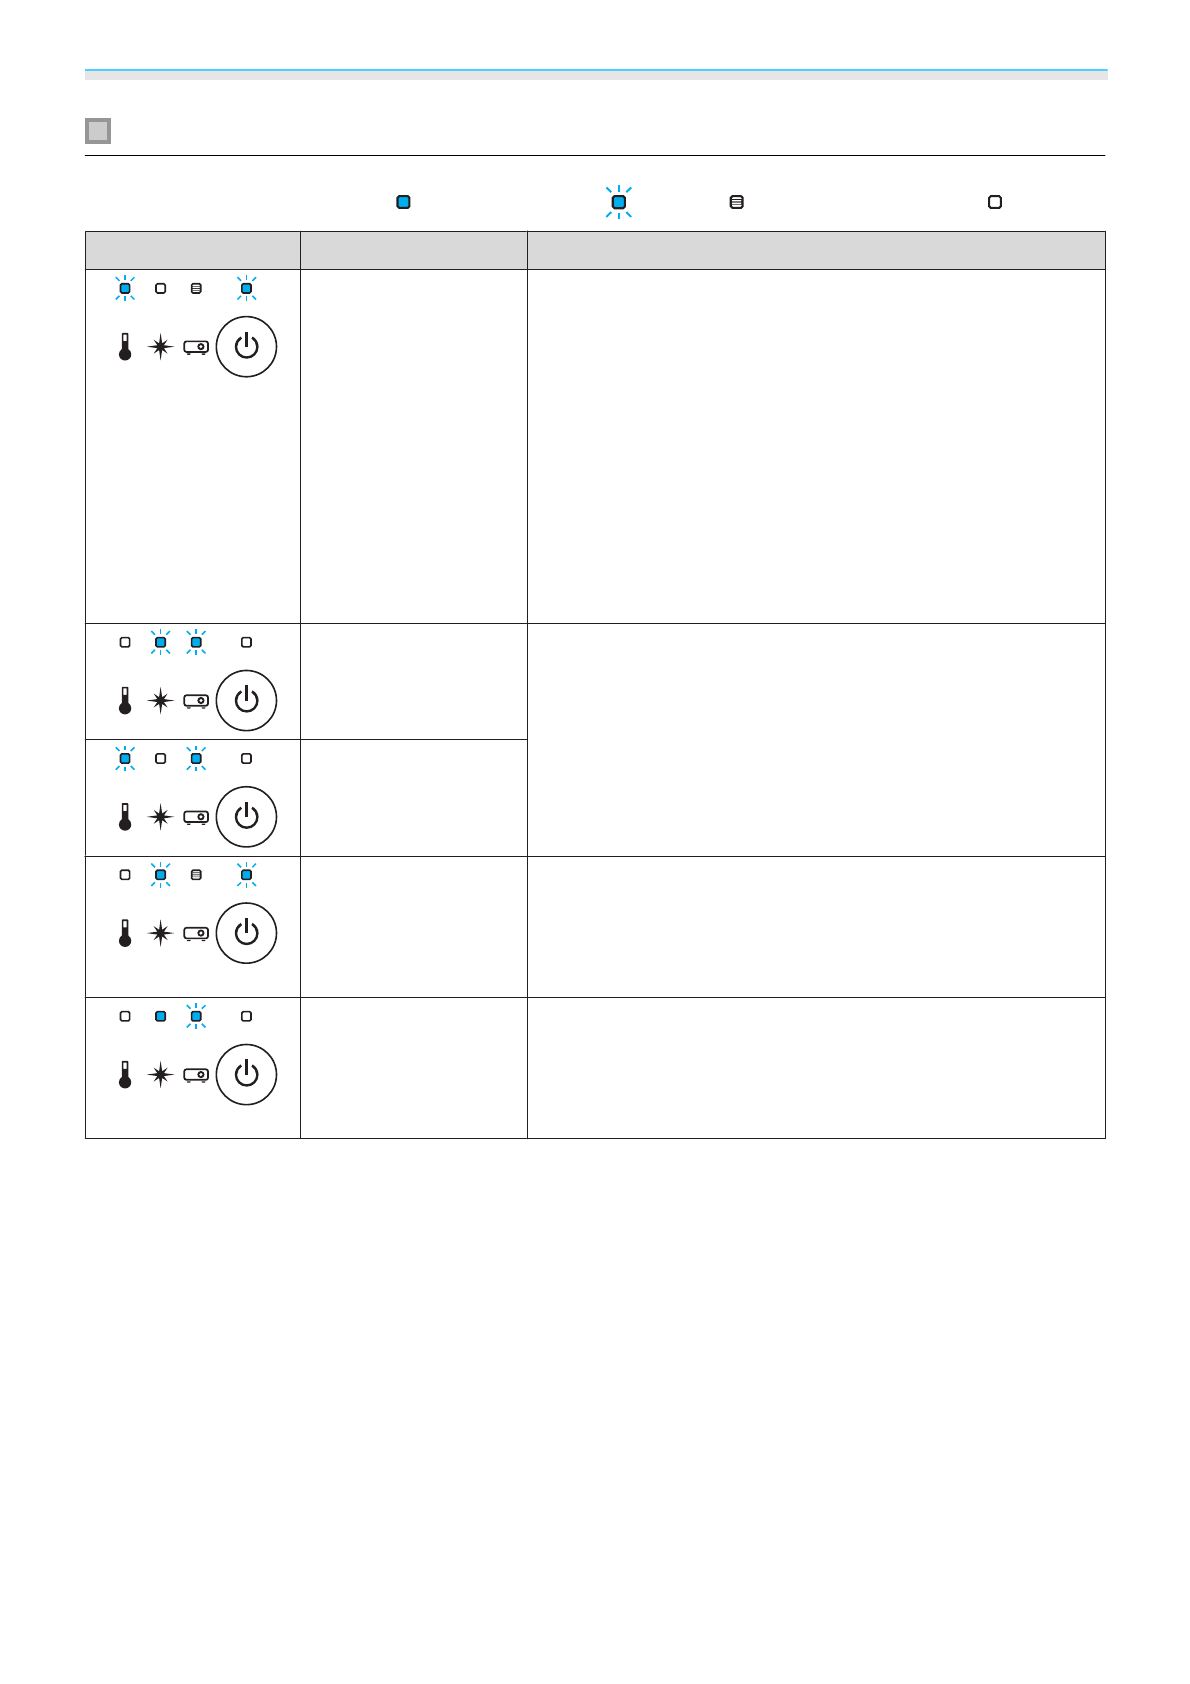Click the power button in the last table row

point(246,1075)
